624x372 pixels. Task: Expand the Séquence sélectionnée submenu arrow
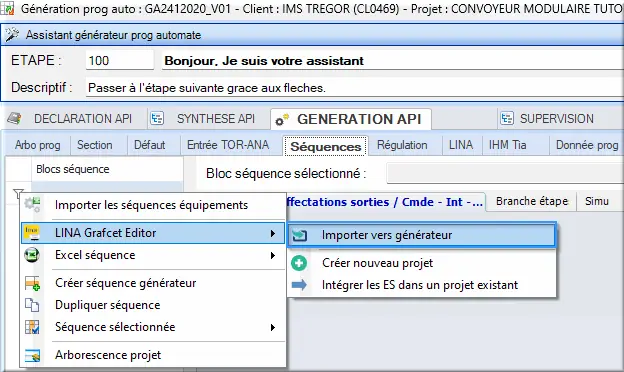[273, 327]
